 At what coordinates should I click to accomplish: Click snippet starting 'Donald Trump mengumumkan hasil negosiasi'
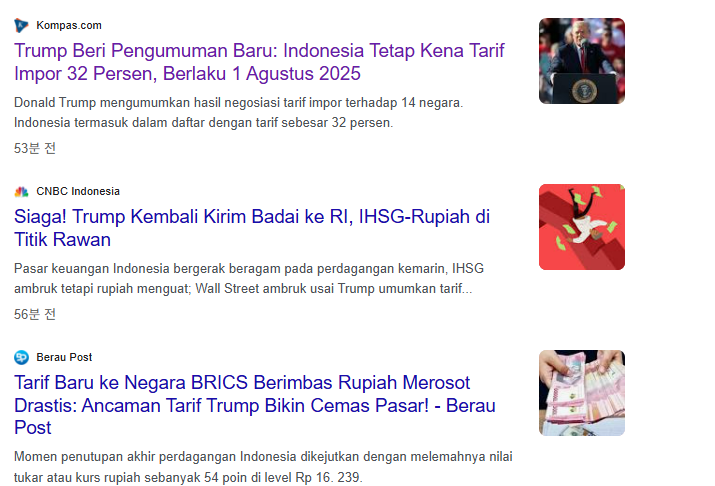tap(238, 113)
